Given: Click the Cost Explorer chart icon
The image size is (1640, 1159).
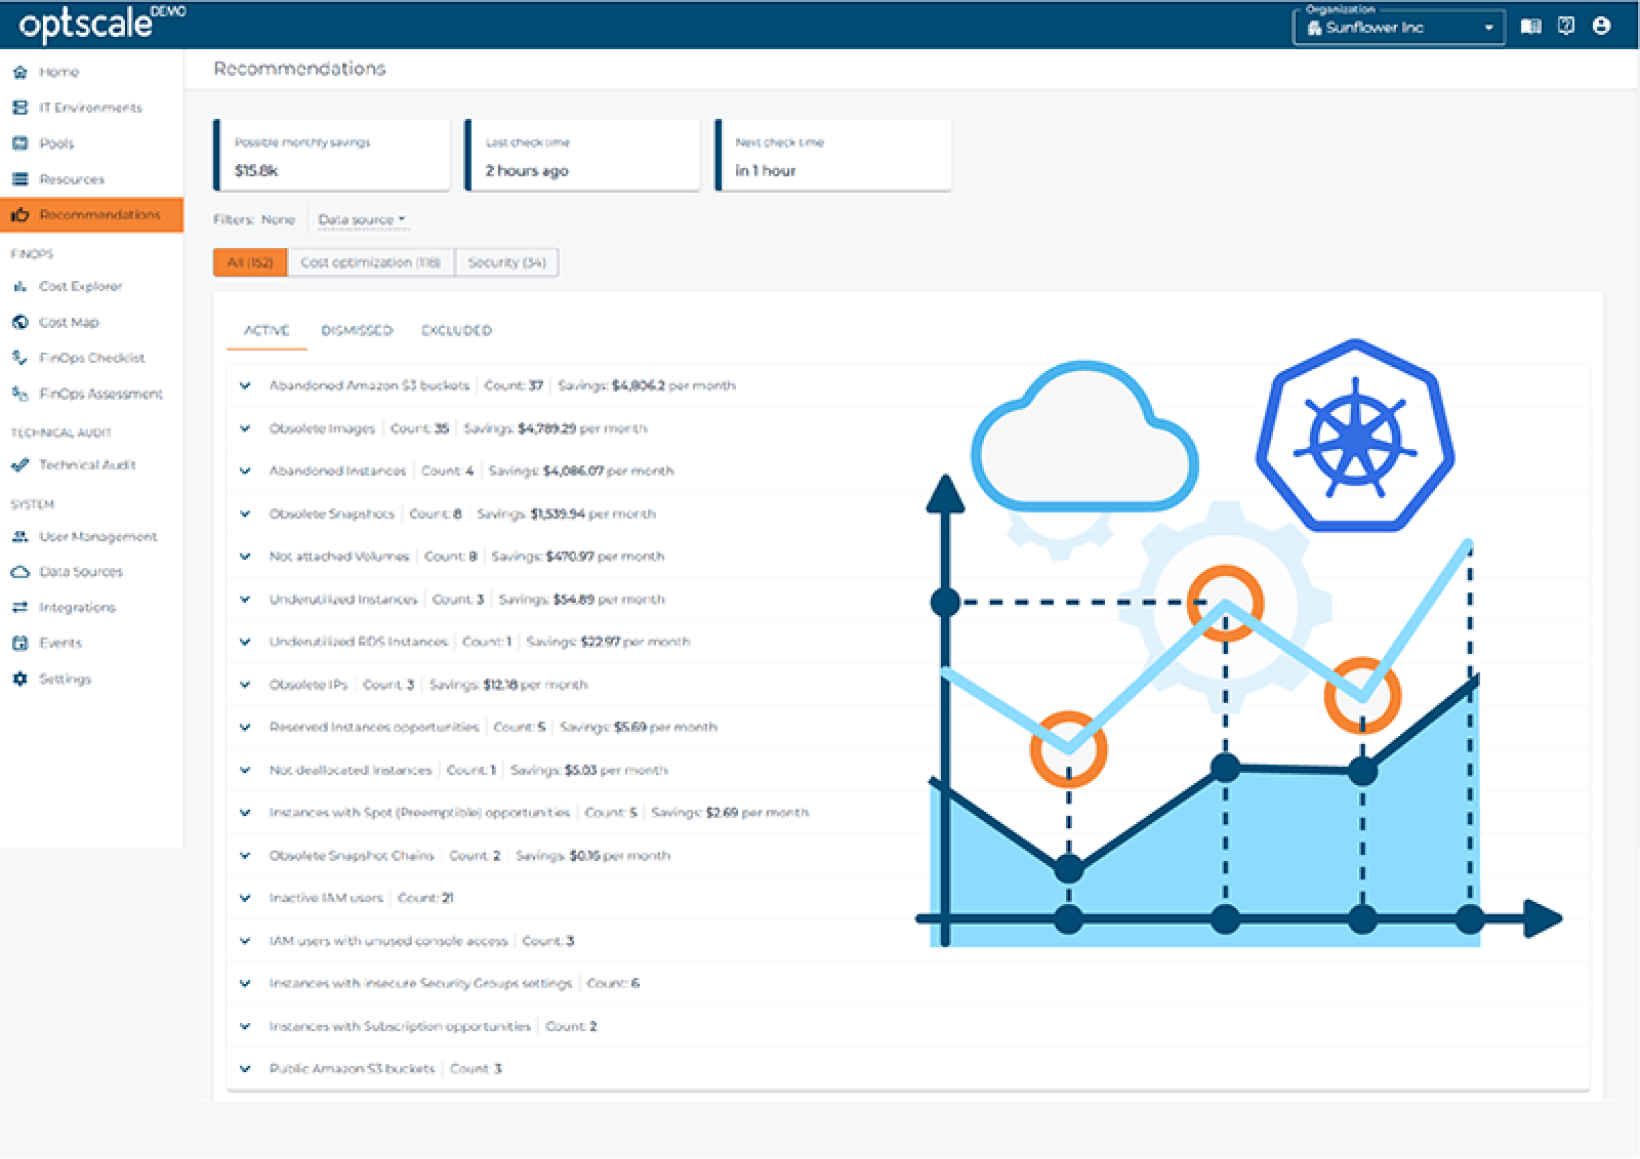Looking at the screenshot, I should (20, 286).
